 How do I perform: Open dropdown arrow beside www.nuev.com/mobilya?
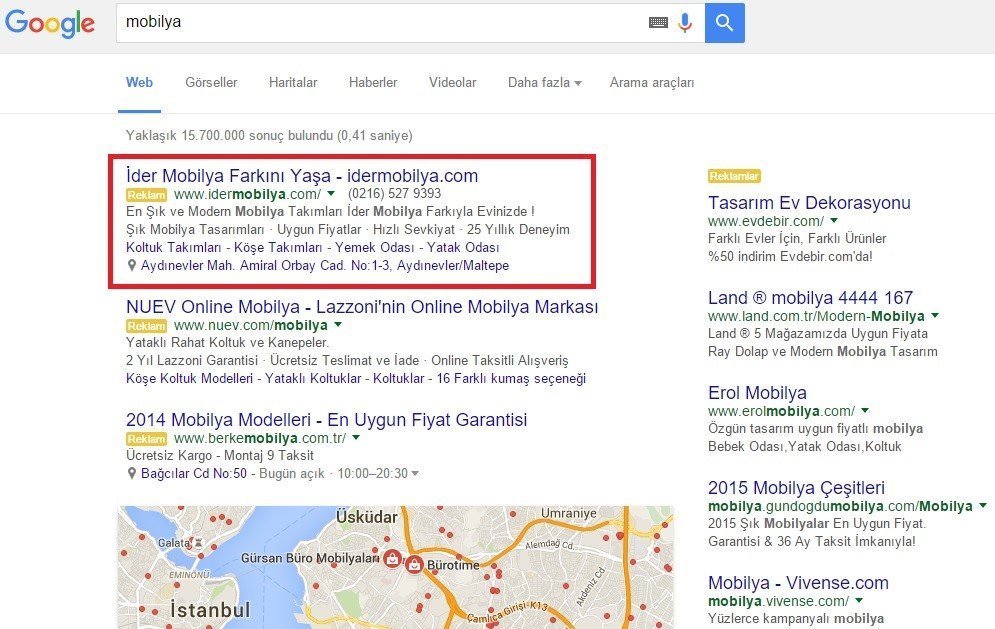(338, 326)
